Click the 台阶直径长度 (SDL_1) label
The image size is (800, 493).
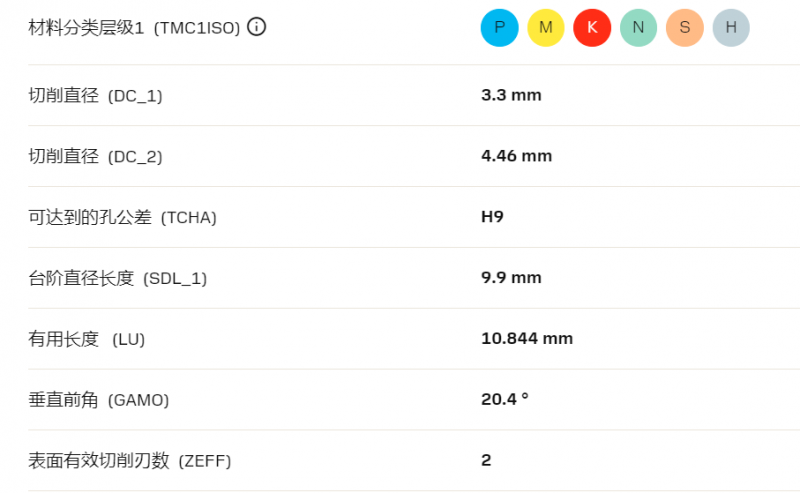(x=118, y=278)
